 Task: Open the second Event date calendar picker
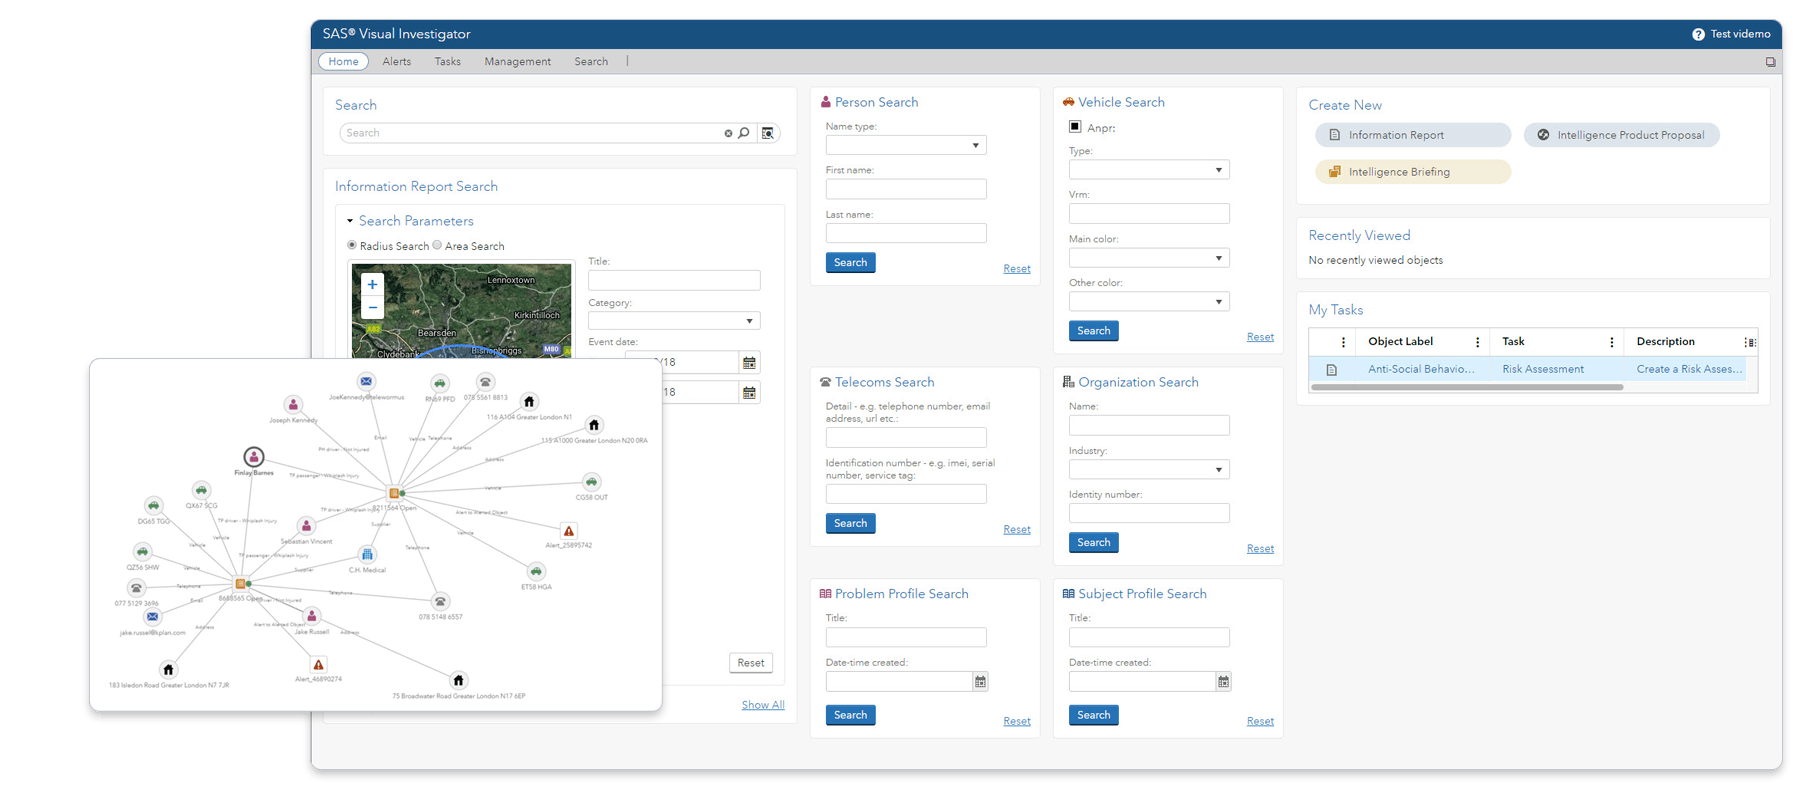click(x=749, y=392)
